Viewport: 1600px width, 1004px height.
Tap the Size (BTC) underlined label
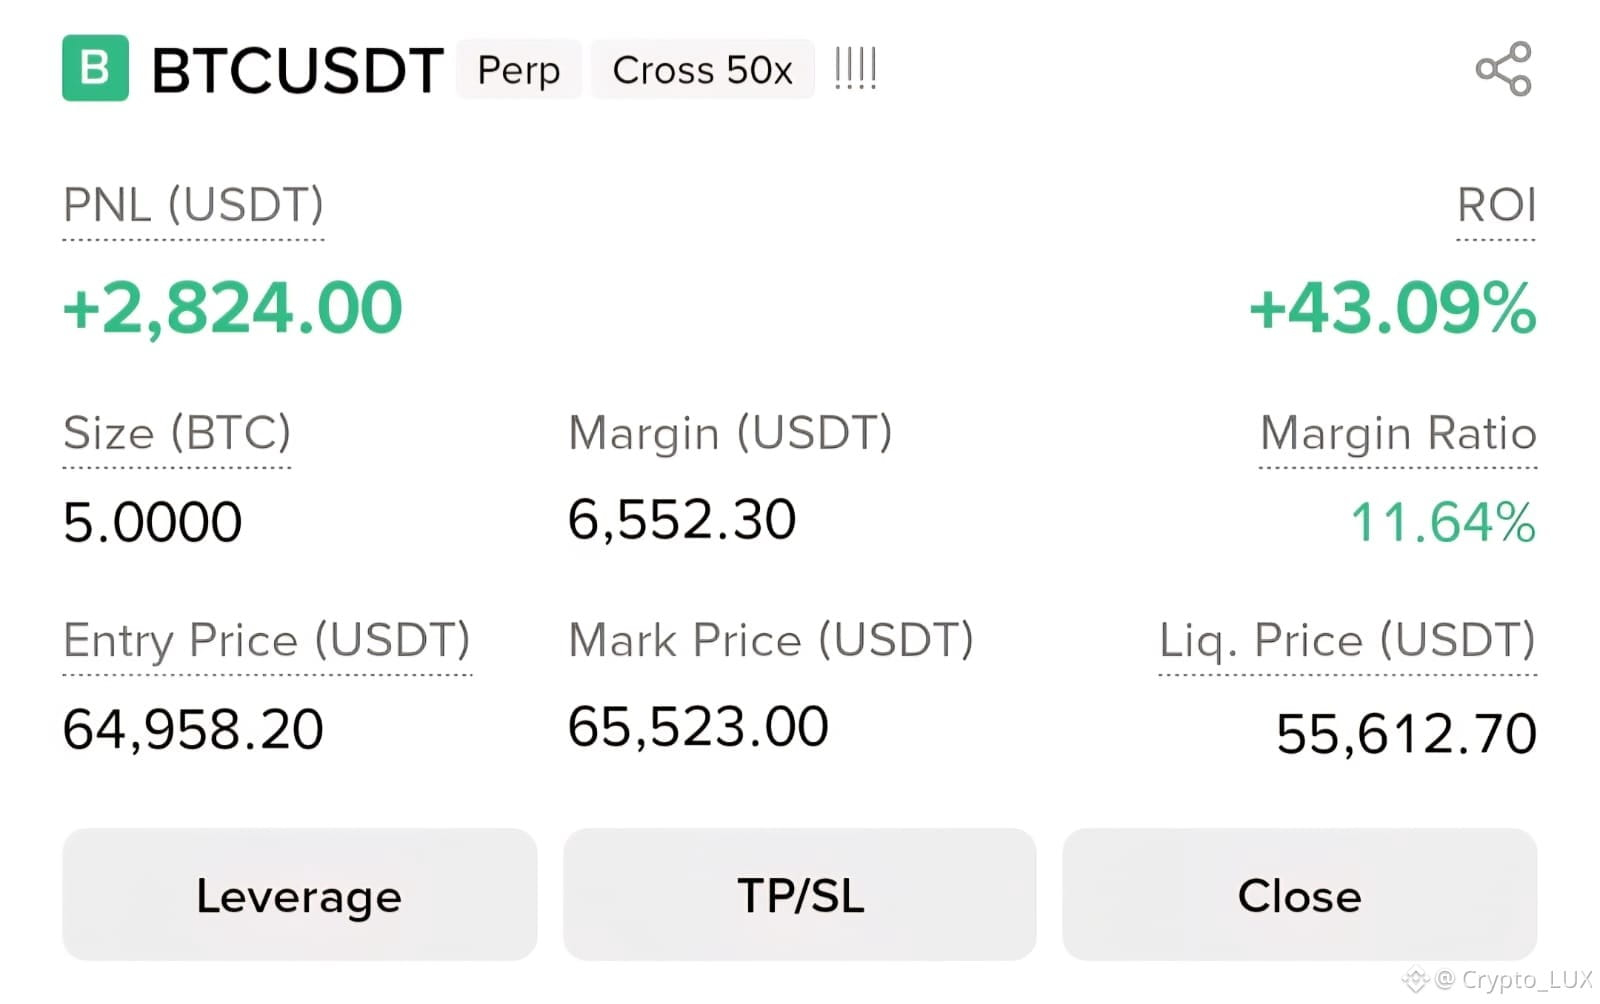pyautogui.click(x=177, y=434)
